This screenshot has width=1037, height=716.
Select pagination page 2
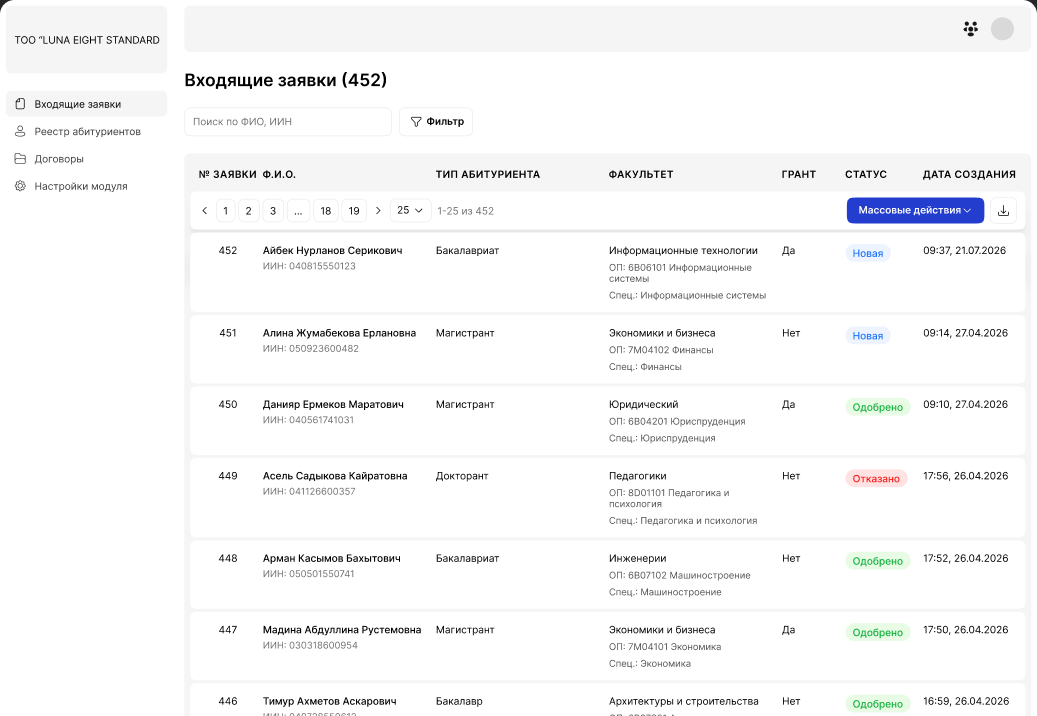249,211
